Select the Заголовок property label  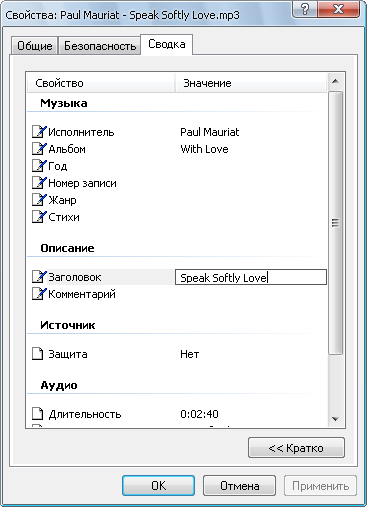coord(75,277)
